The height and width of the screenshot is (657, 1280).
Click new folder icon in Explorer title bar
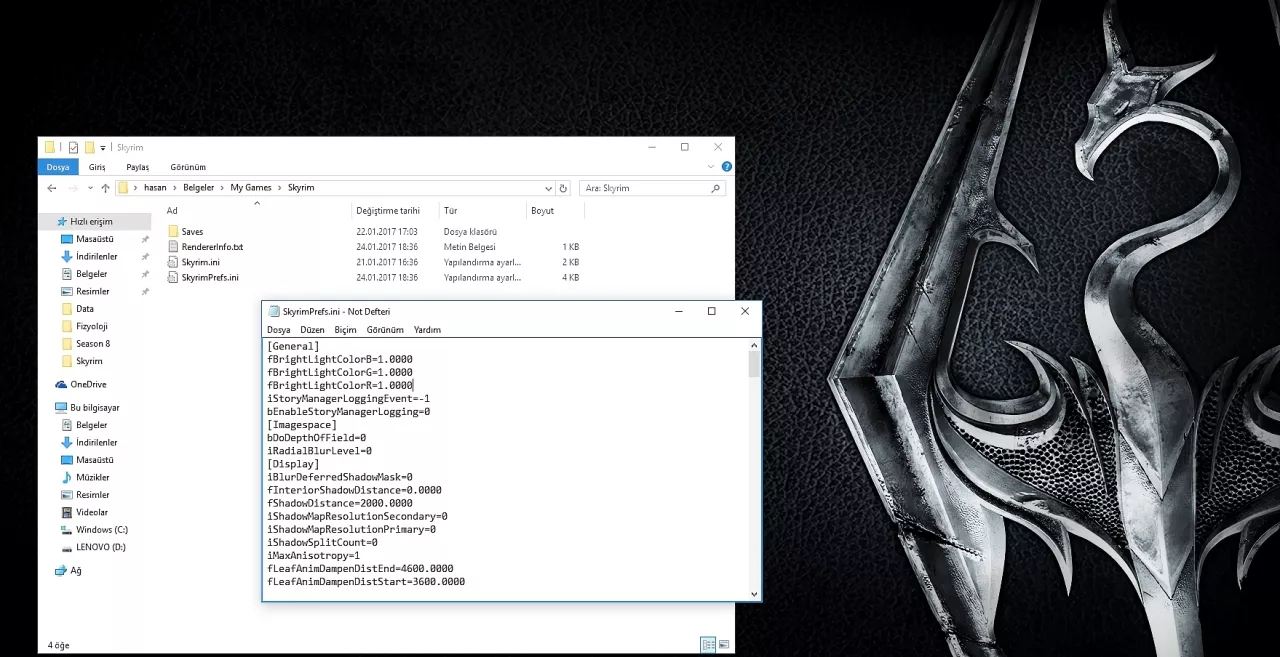point(89,147)
